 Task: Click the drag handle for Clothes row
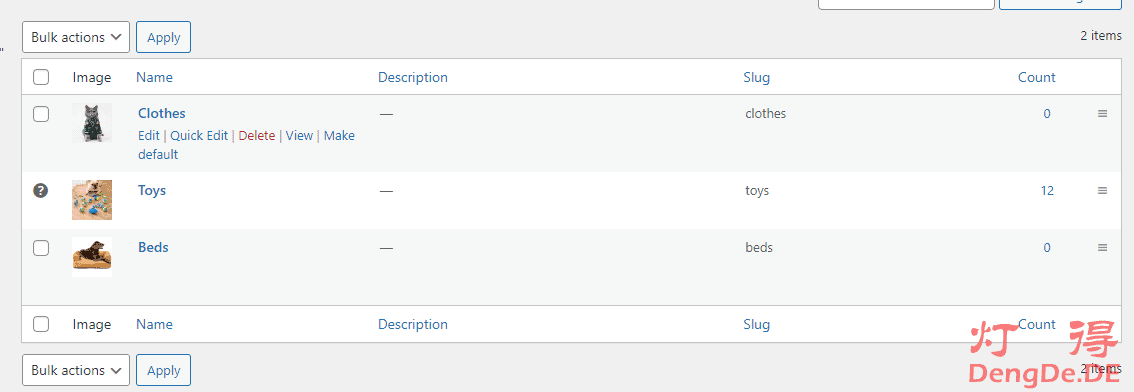tap(1102, 114)
